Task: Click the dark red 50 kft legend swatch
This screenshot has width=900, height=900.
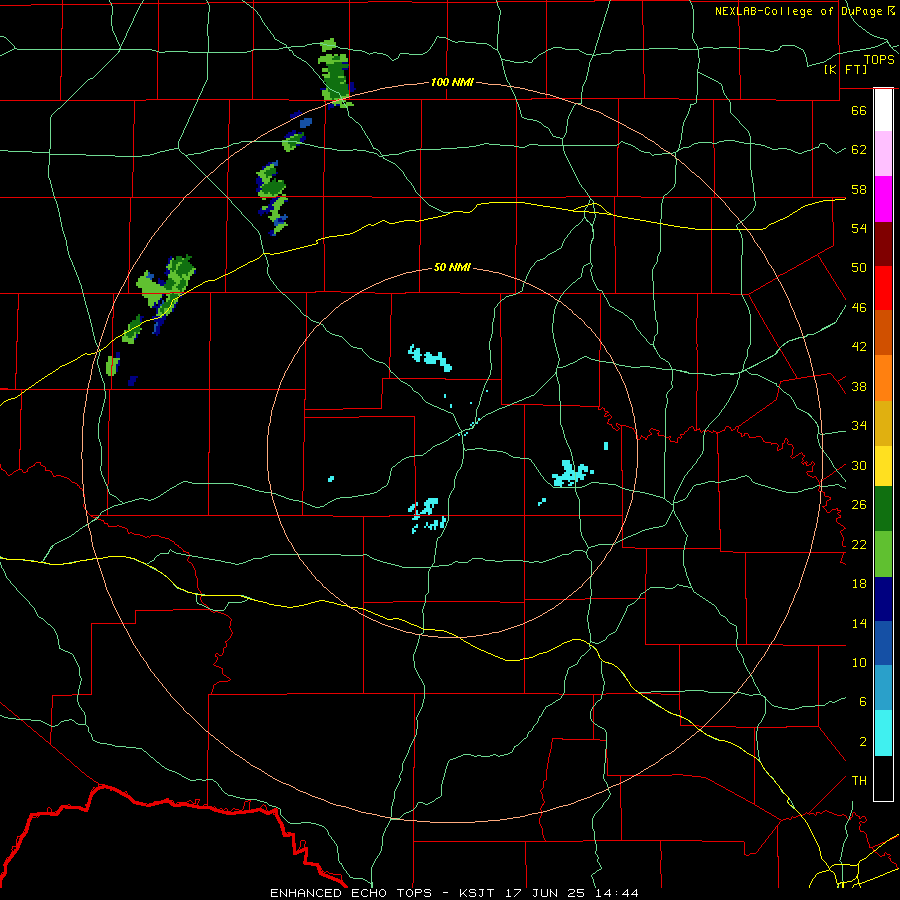Action: 883,244
